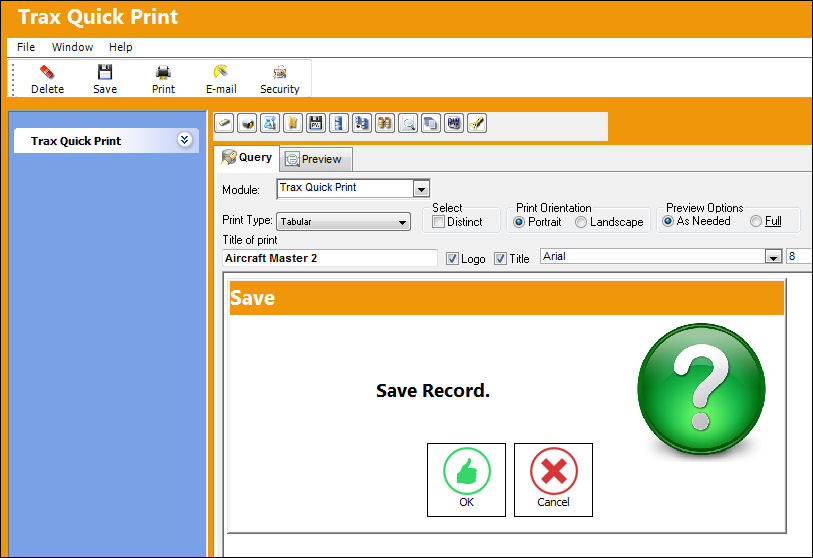
Task: Open the Print Type Tabular dropdown
Action: pyautogui.click(x=343, y=222)
